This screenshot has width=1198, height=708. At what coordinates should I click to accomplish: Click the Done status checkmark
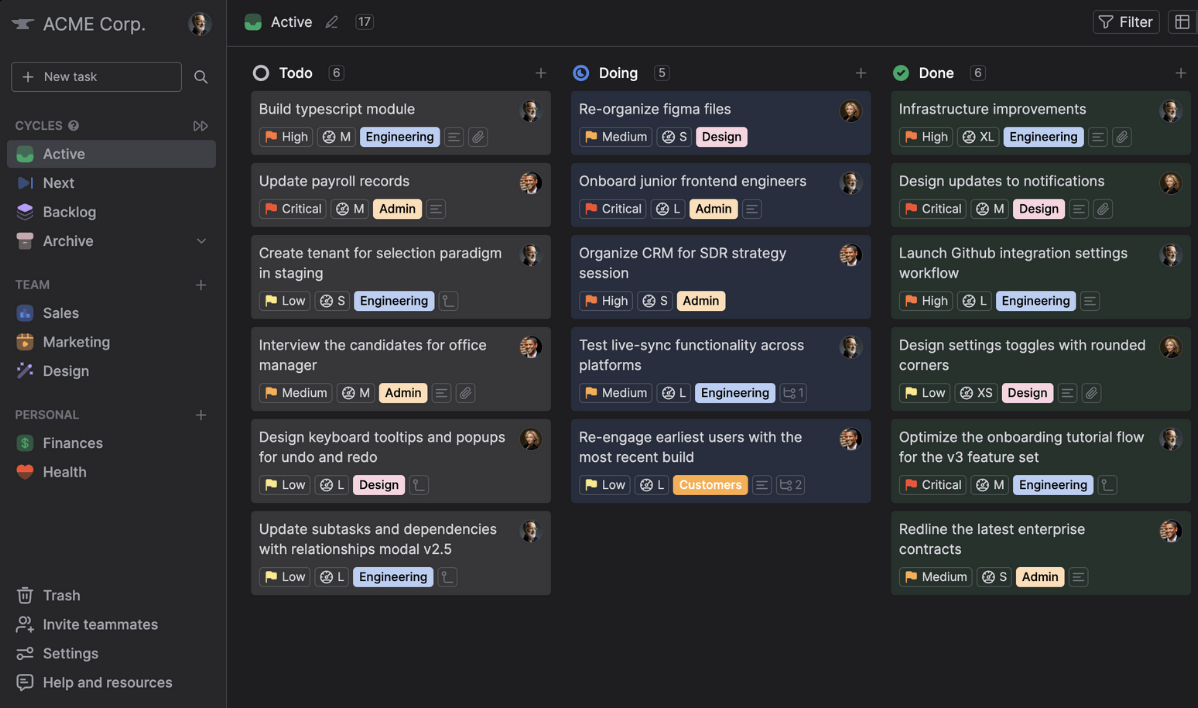point(901,73)
